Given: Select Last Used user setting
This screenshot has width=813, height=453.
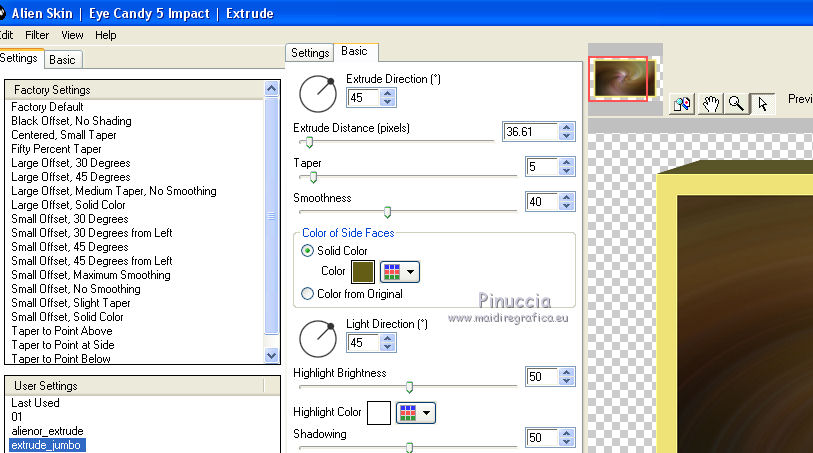Looking at the screenshot, I should pyautogui.click(x=35, y=403).
